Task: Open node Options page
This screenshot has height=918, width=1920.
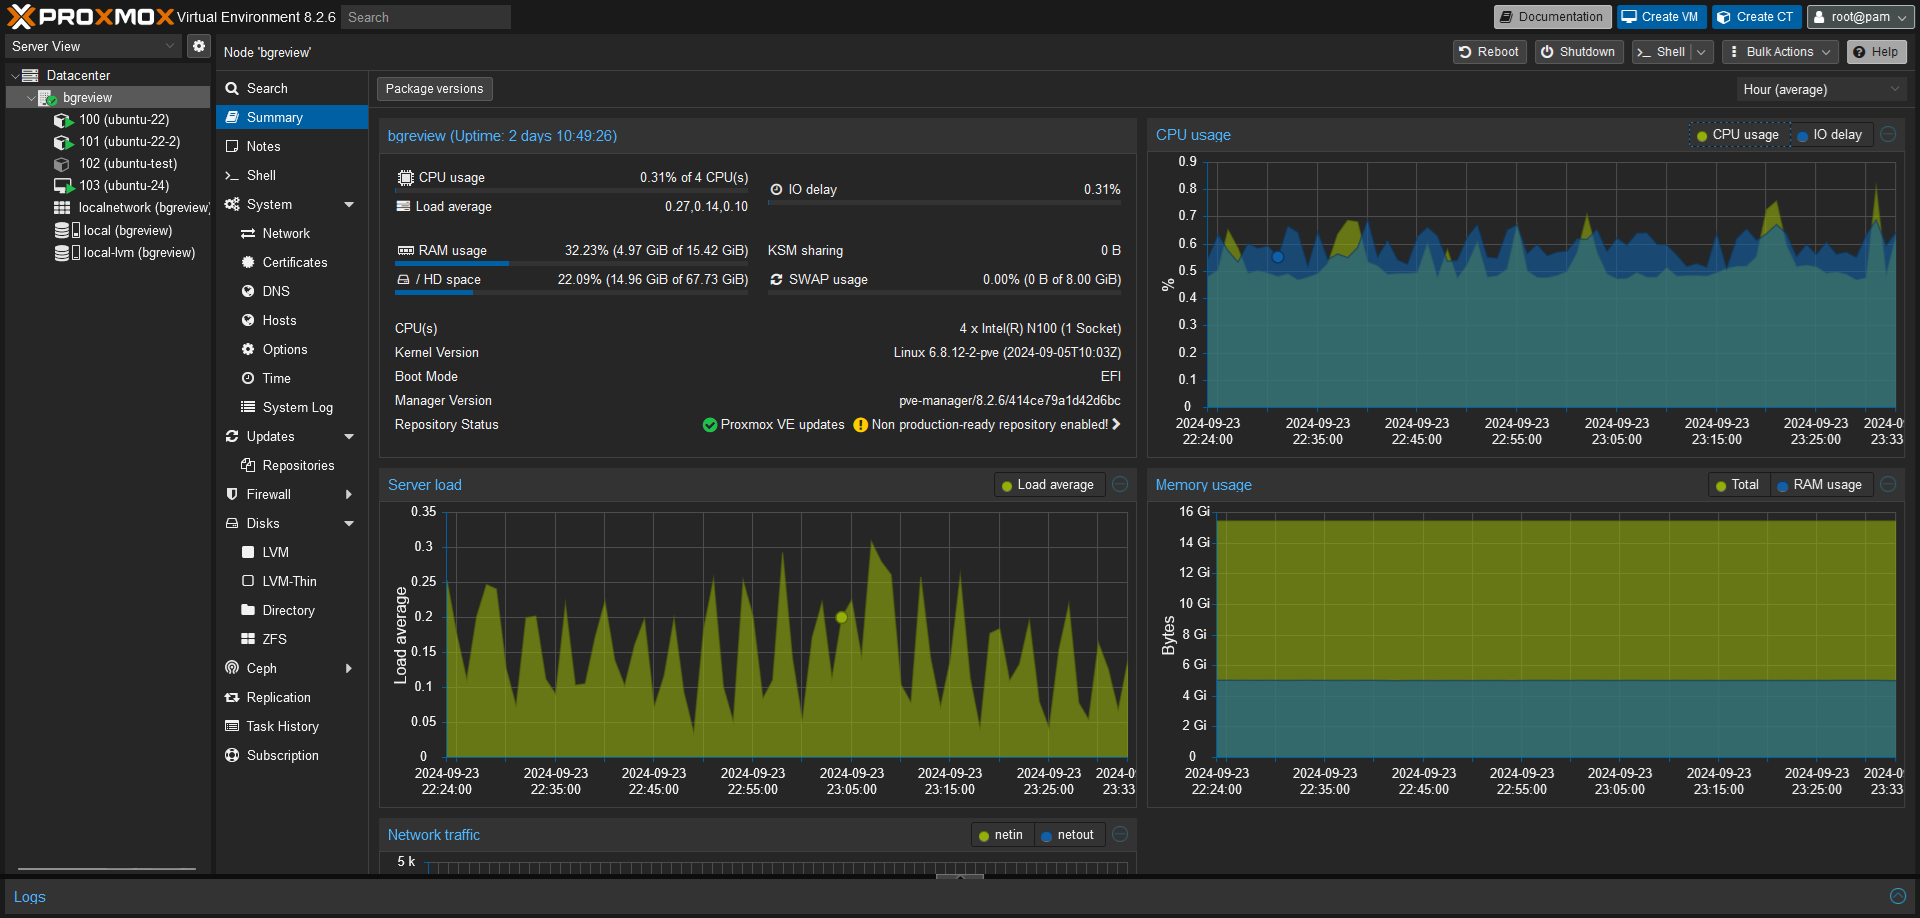Action: [x=292, y=349]
